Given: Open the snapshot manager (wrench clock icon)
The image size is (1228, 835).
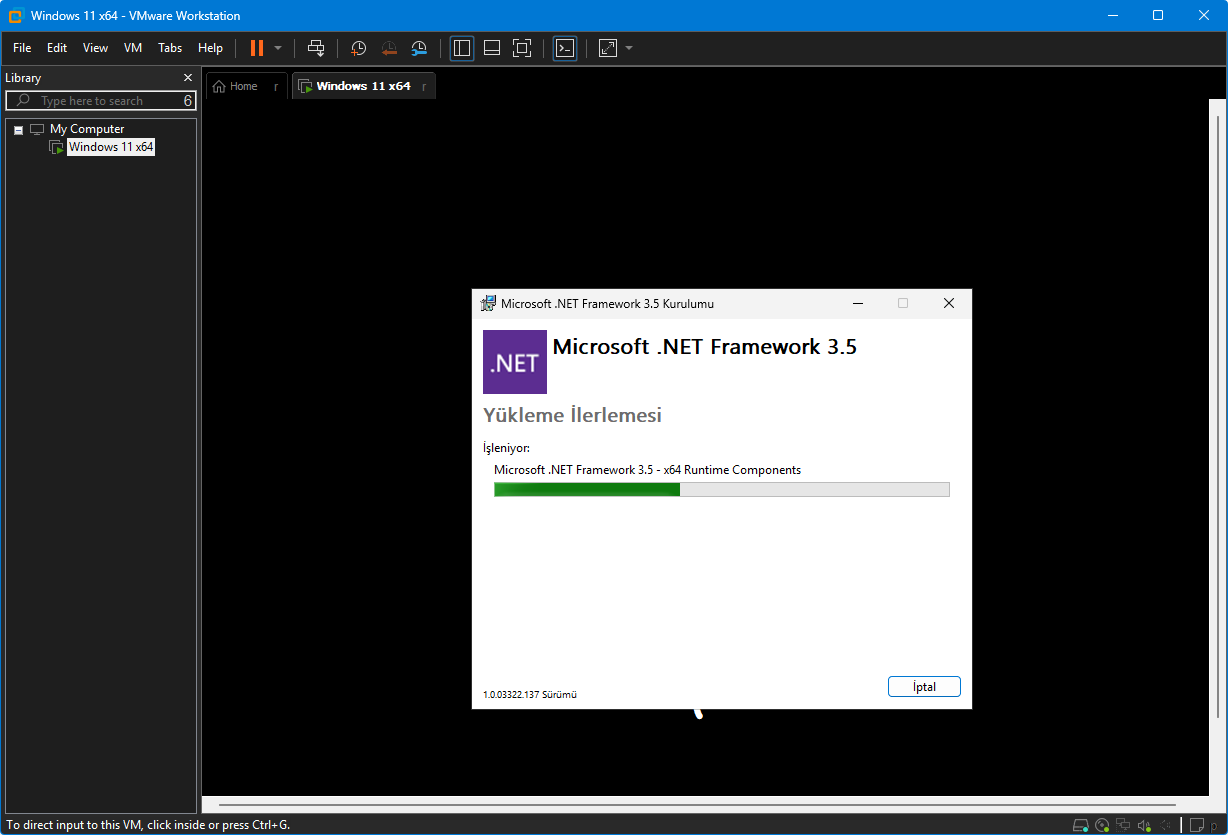Looking at the screenshot, I should [419, 48].
